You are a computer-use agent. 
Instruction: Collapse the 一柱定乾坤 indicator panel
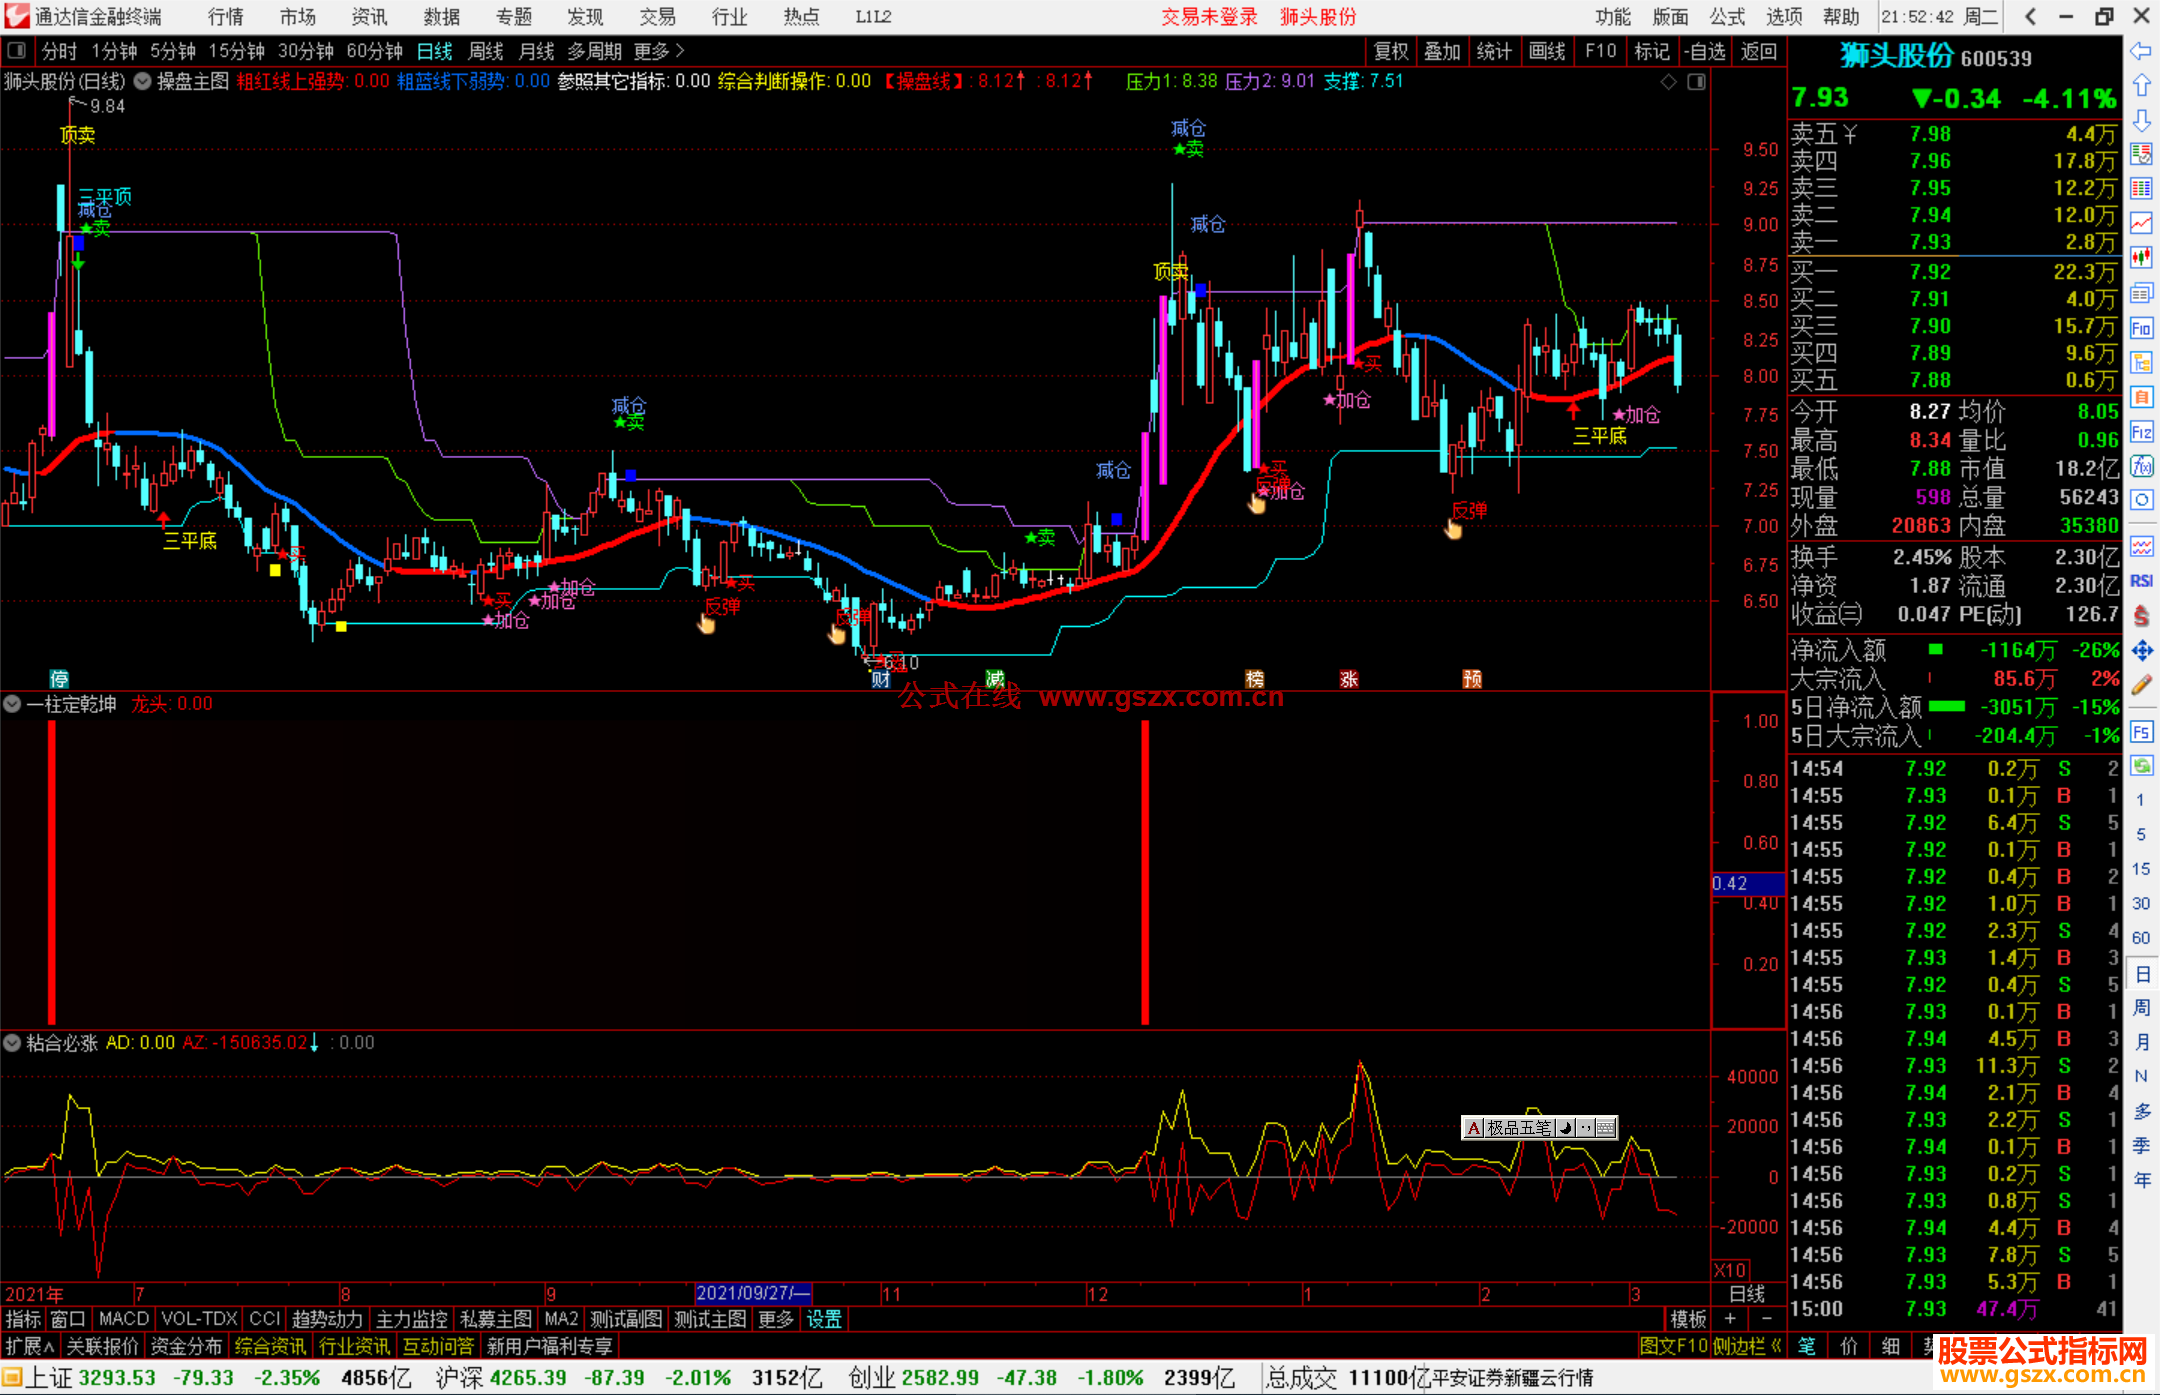coord(12,704)
